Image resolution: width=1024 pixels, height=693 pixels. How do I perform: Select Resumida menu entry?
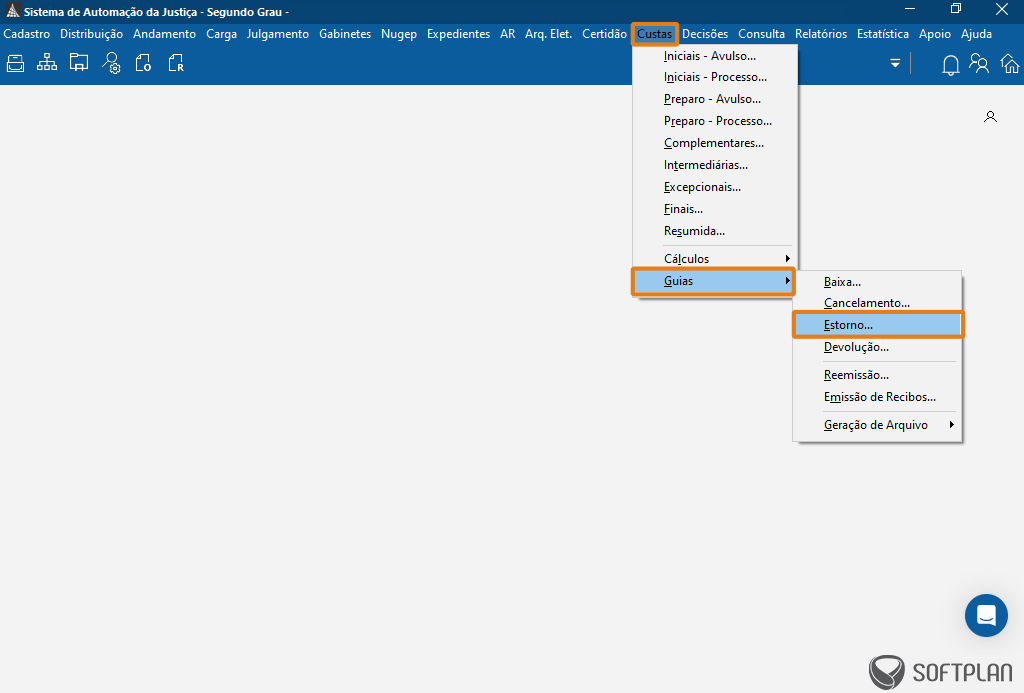[x=713, y=231]
